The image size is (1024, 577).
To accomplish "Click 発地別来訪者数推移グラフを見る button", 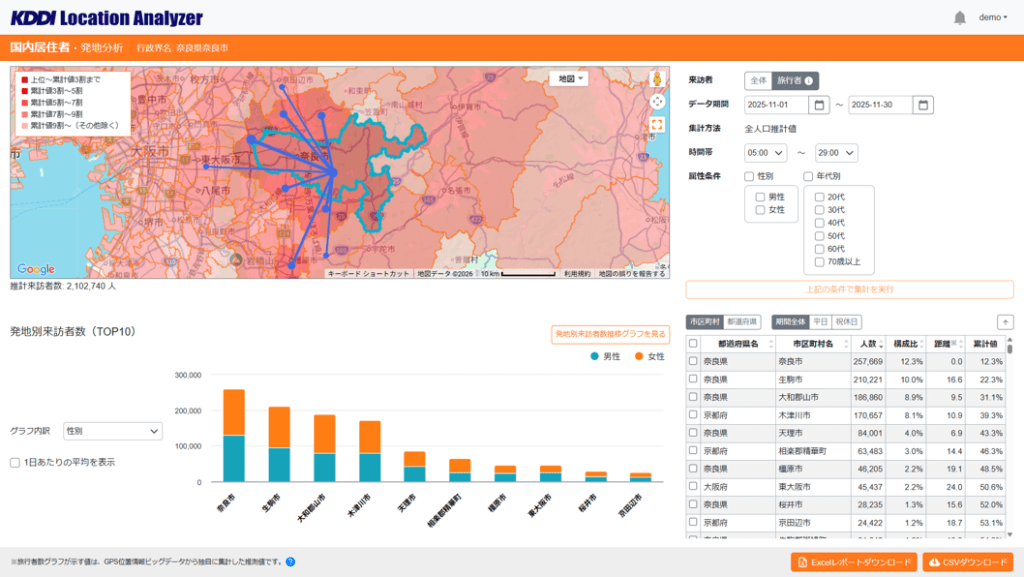I will point(610,334).
